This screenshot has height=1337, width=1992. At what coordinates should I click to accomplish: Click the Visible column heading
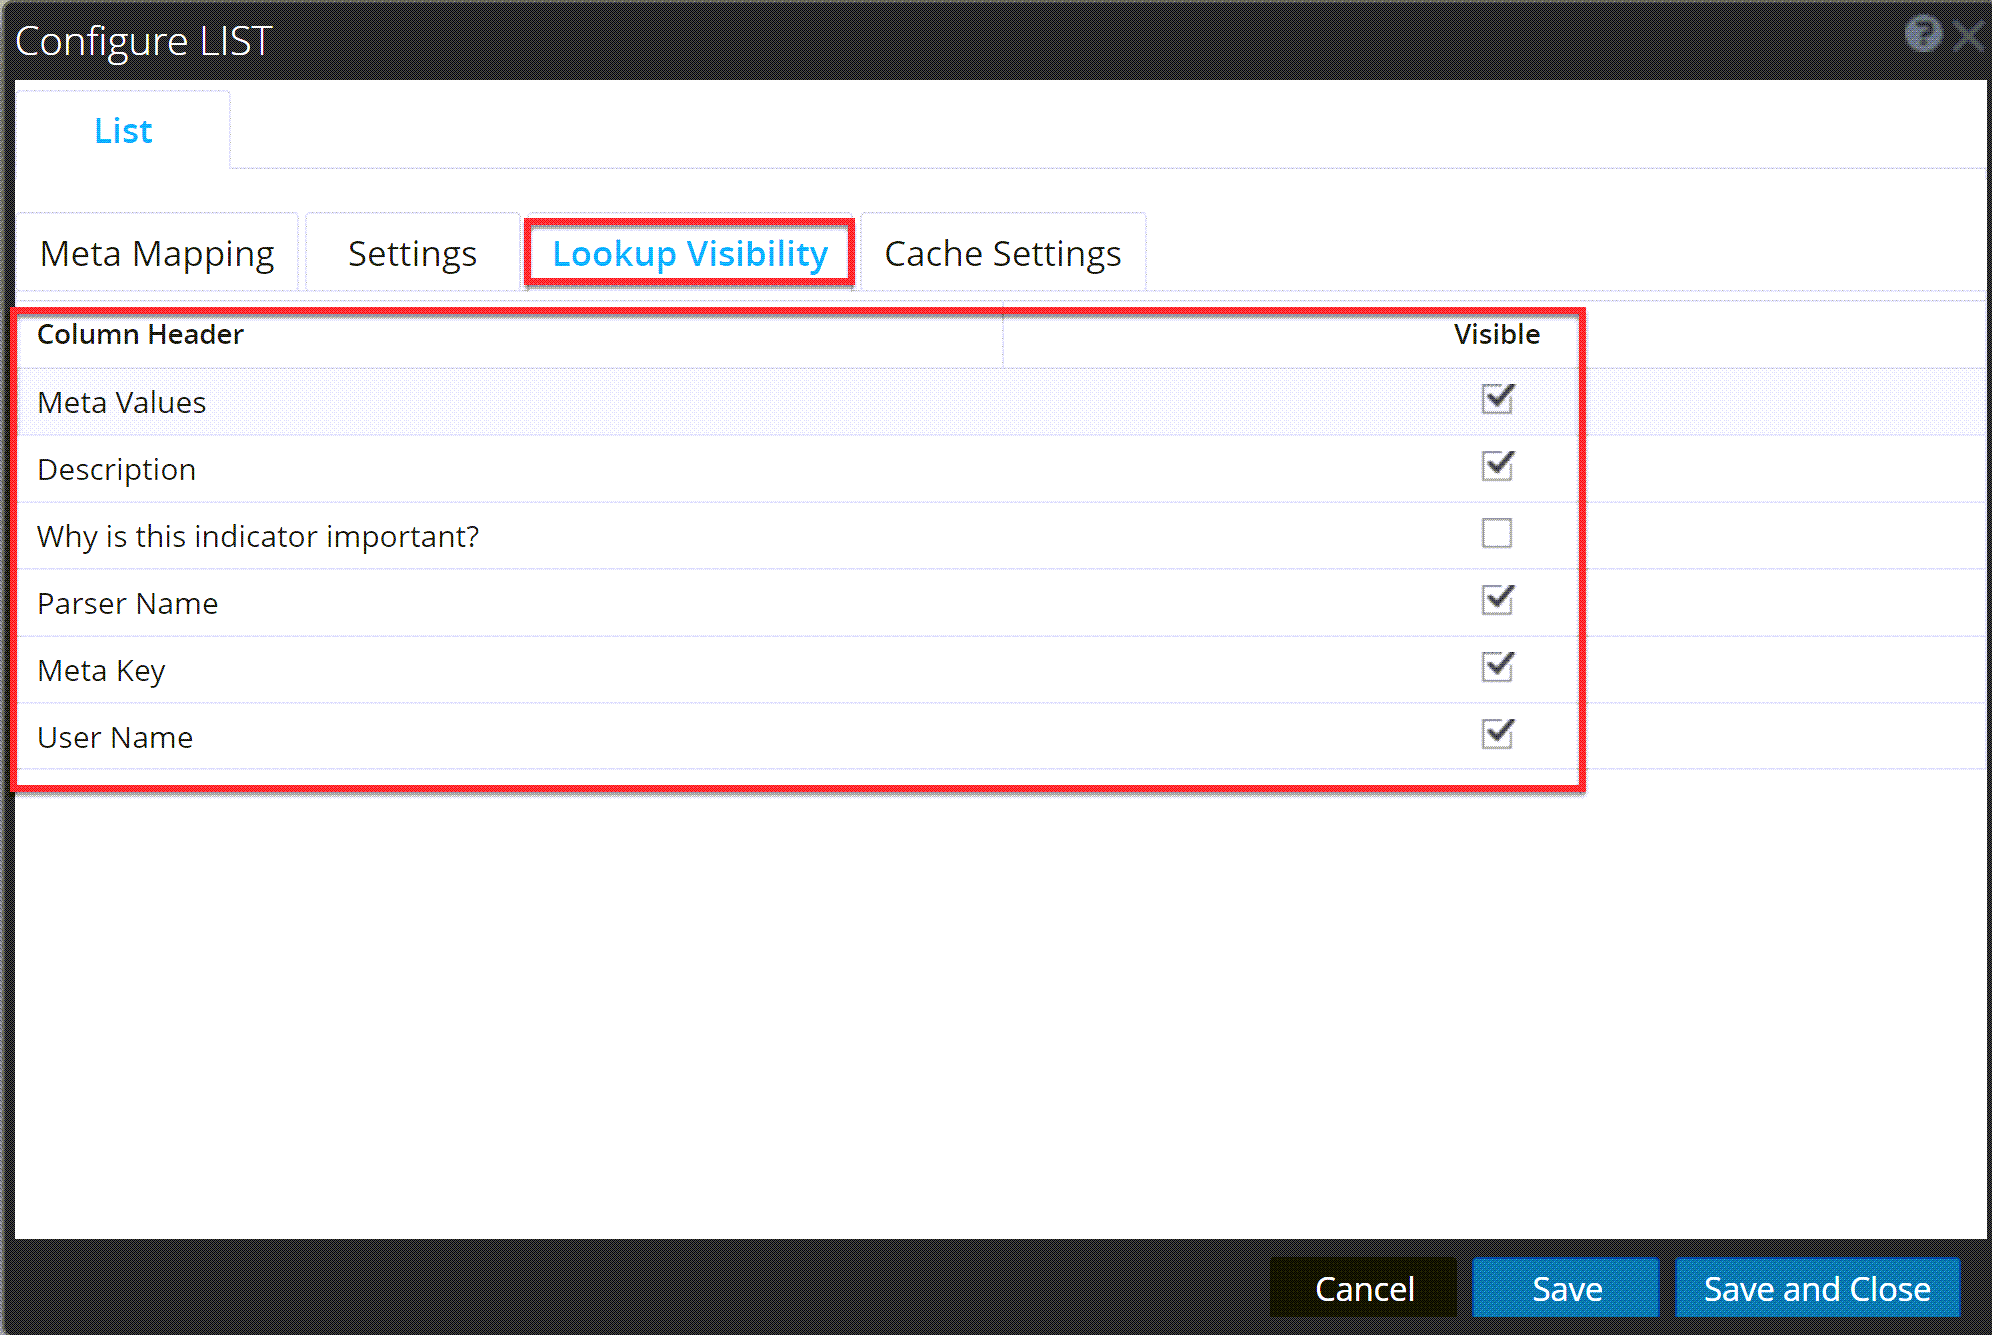tap(1496, 335)
